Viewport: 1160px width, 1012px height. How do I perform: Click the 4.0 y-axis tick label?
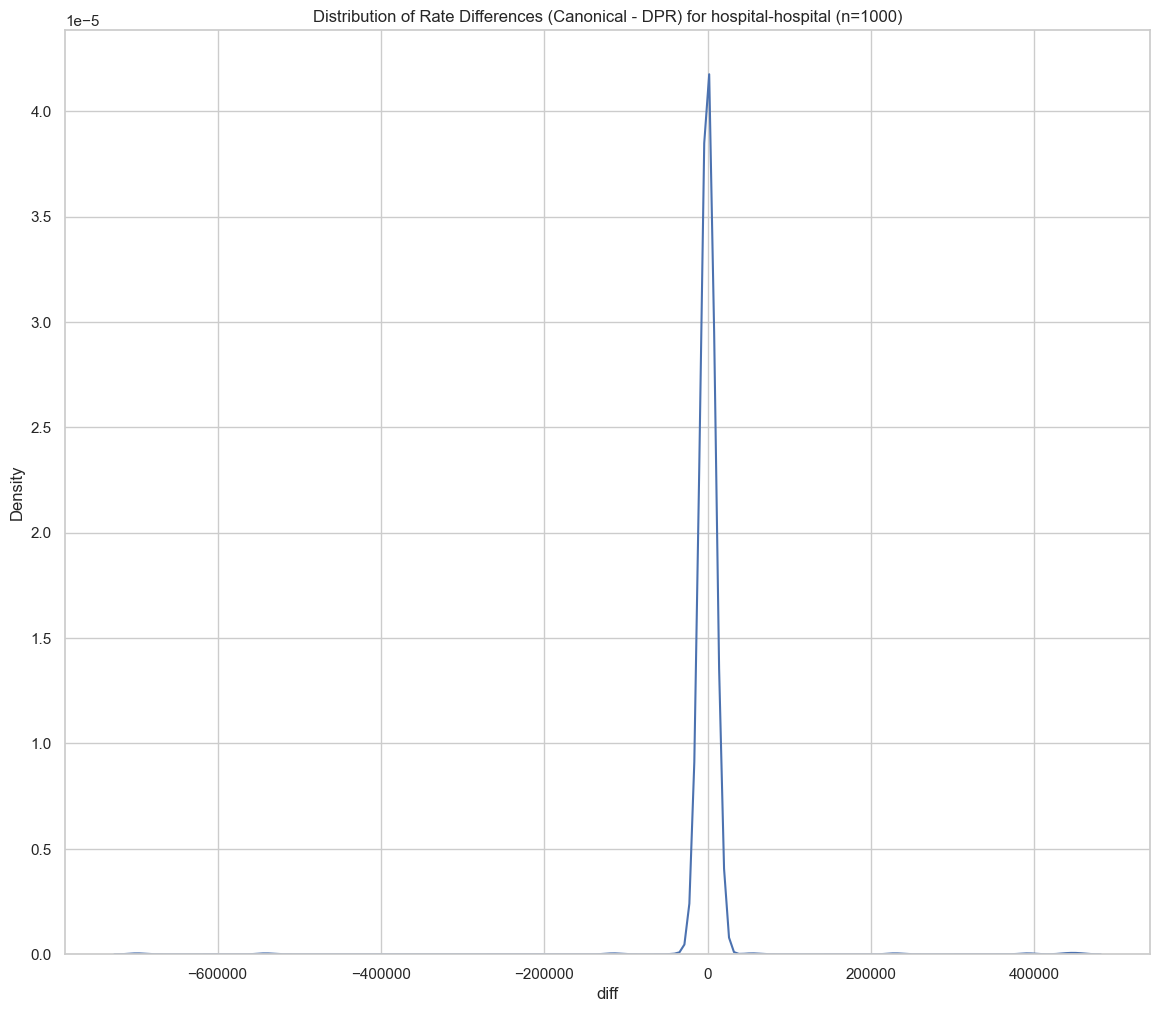click(41, 112)
